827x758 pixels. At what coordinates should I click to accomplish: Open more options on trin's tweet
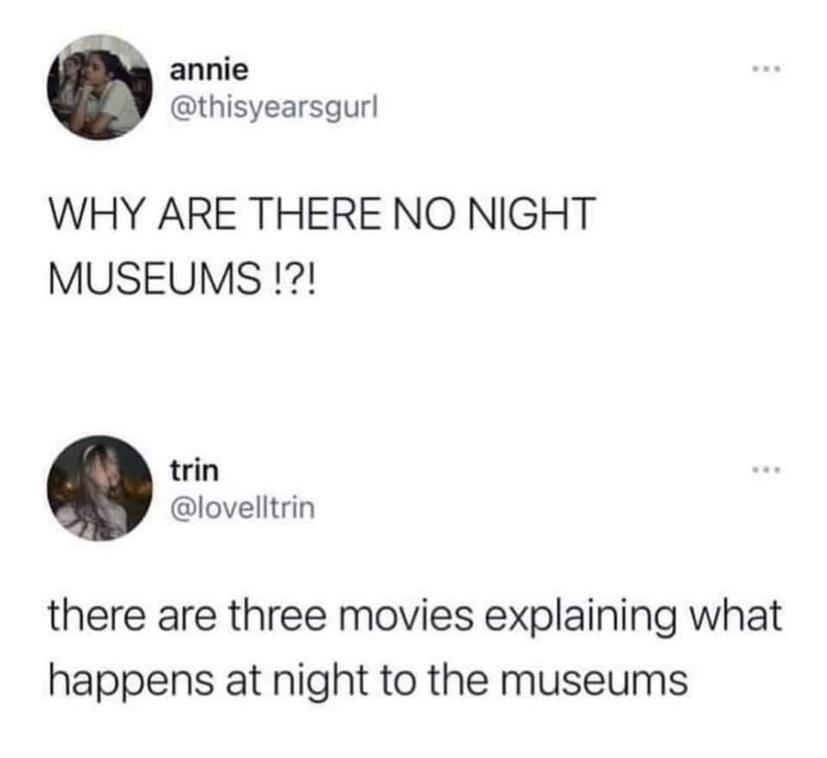768,469
